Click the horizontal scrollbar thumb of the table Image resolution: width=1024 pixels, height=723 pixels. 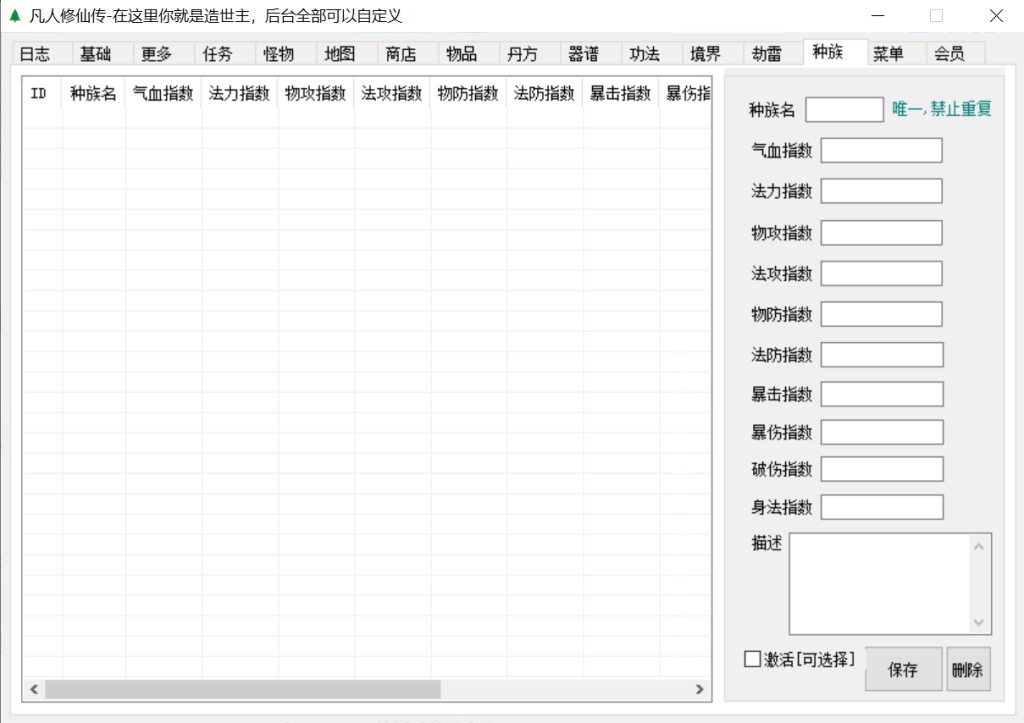[242, 689]
